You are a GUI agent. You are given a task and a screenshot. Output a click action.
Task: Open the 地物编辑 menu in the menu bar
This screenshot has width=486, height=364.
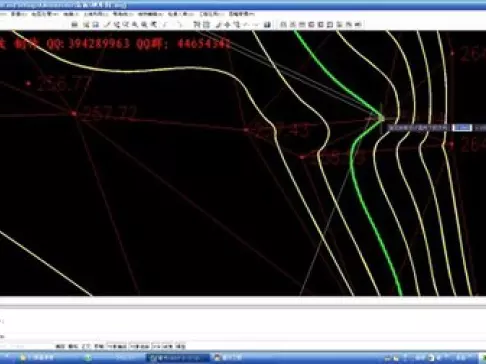click(150, 14)
